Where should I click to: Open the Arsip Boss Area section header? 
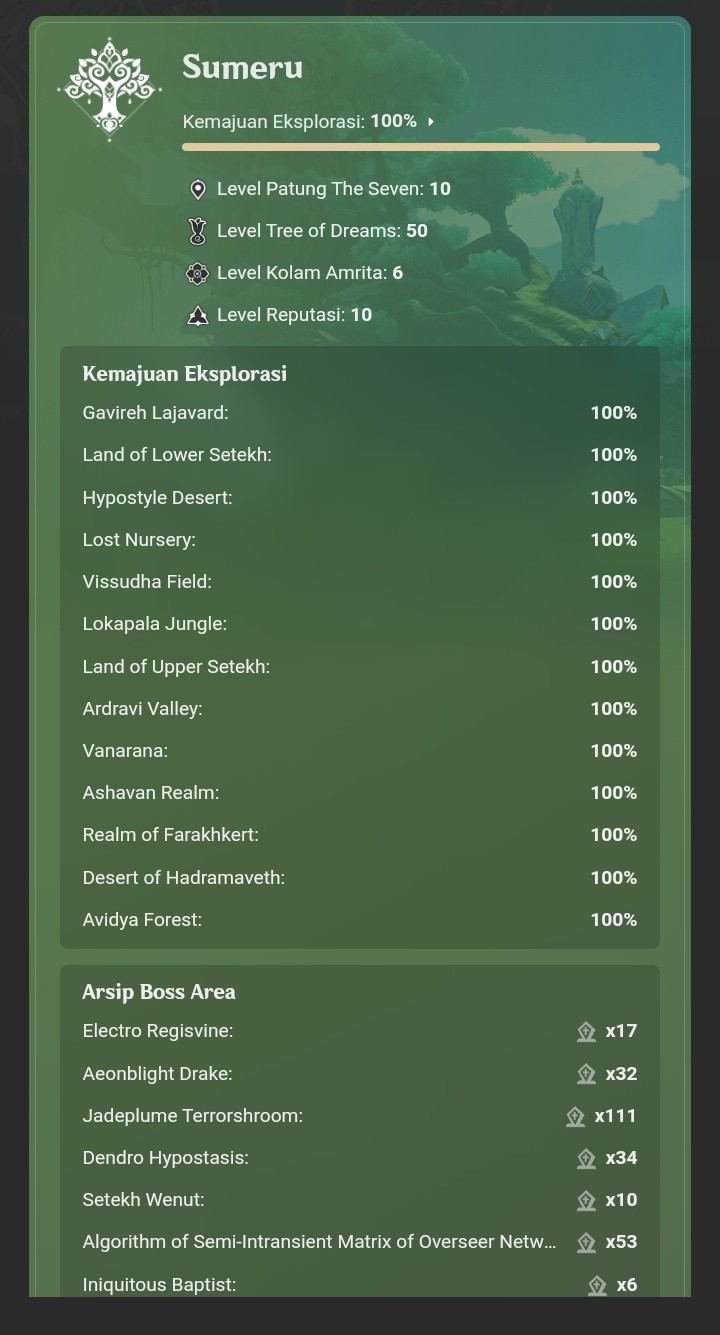point(159,991)
